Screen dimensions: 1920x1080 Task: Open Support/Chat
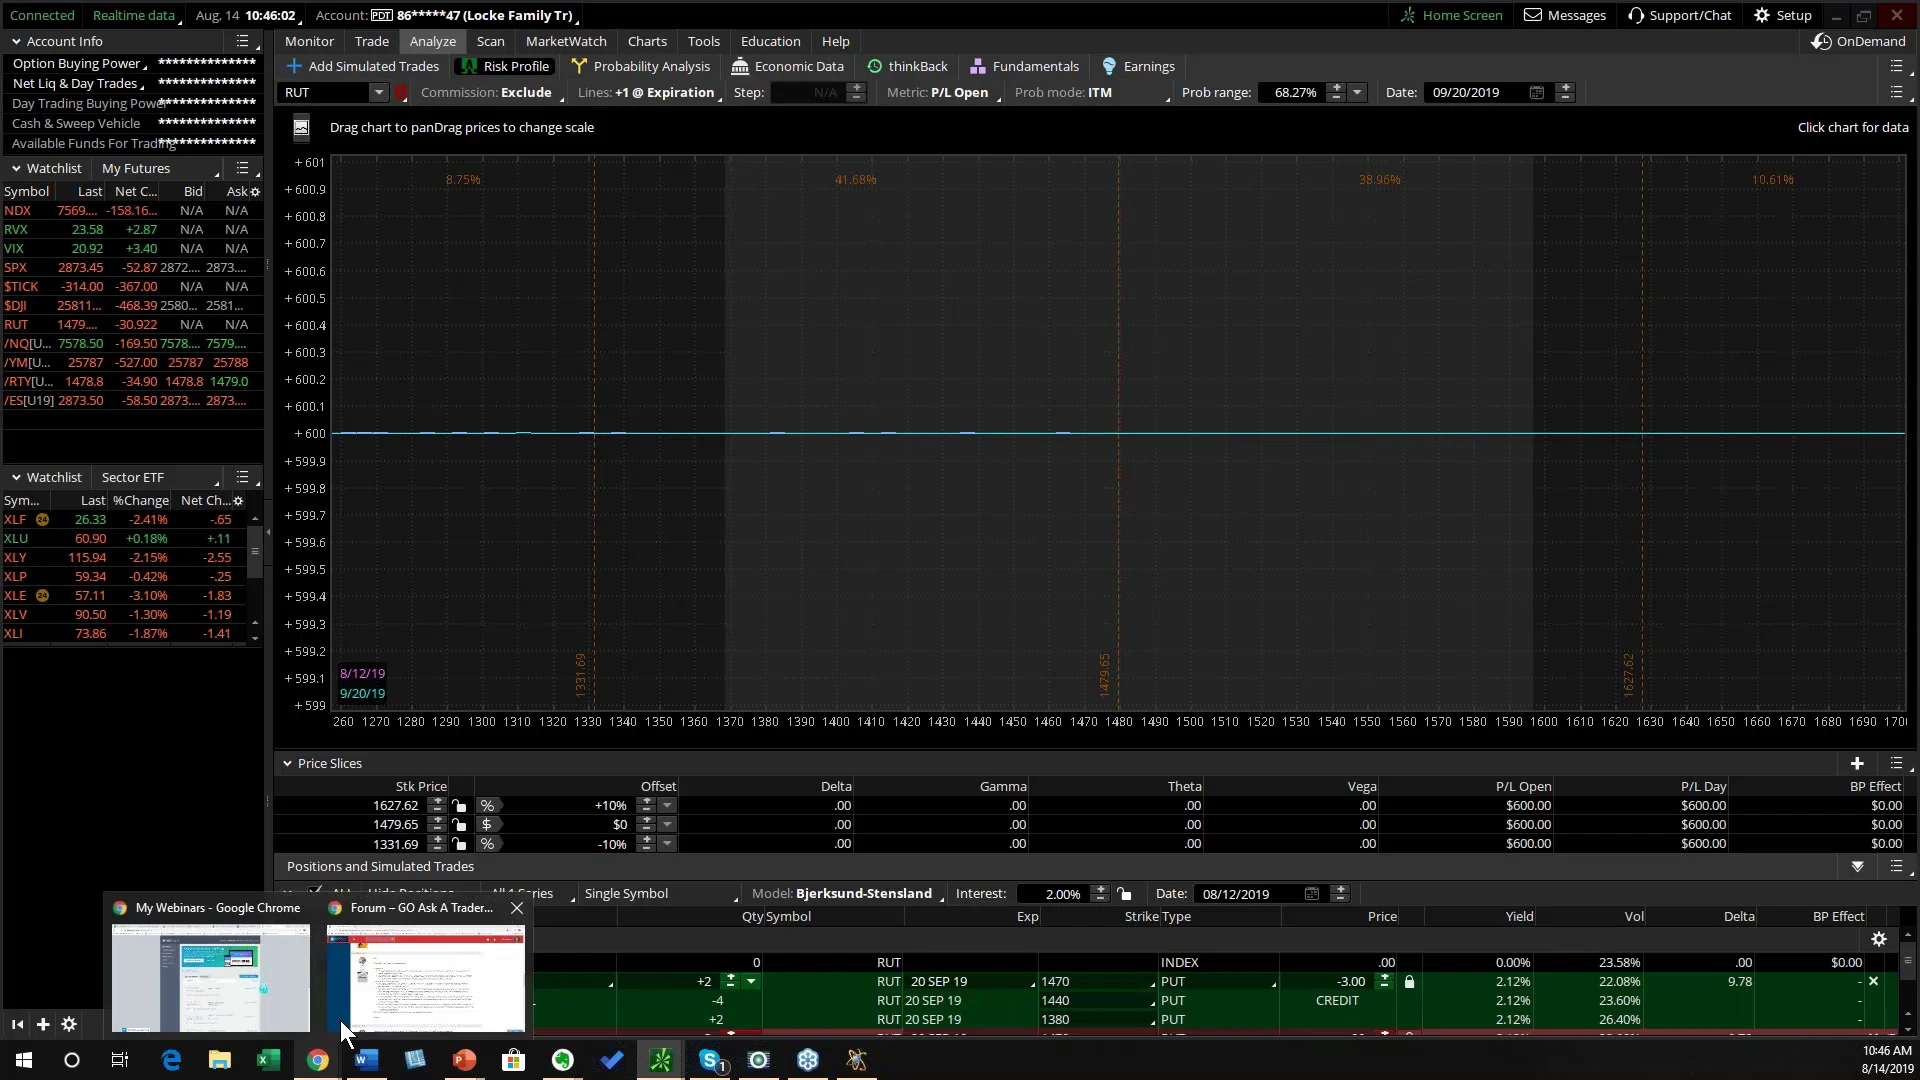(1680, 15)
